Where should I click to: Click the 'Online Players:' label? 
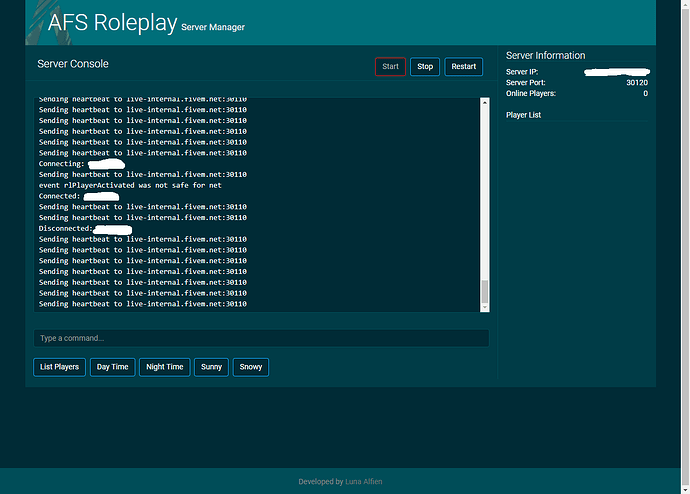pos(531,93)
